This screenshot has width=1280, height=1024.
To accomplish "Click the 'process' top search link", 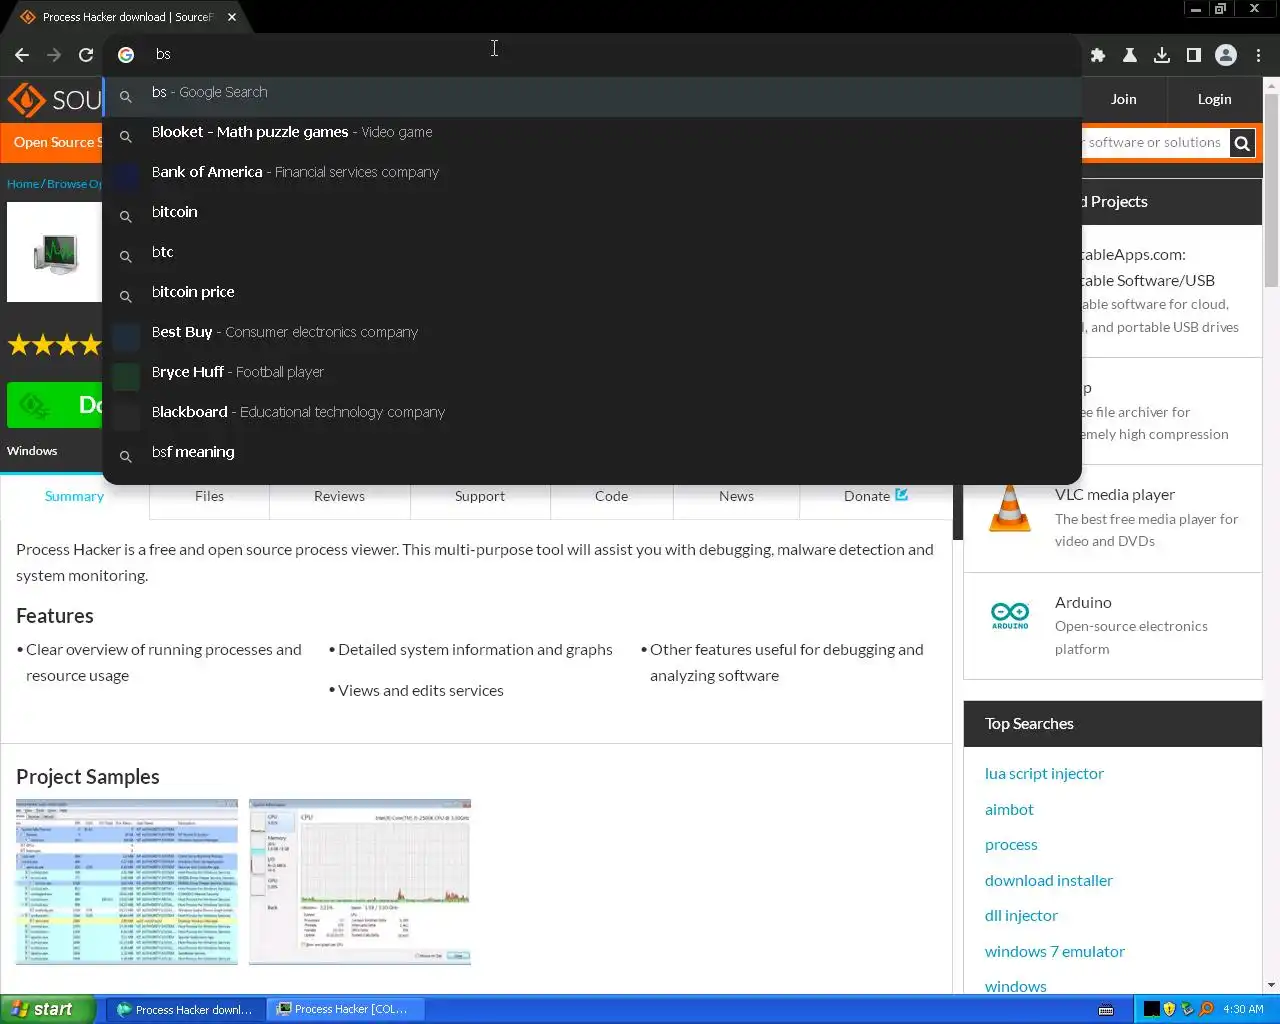I will tap(1011, 845).
